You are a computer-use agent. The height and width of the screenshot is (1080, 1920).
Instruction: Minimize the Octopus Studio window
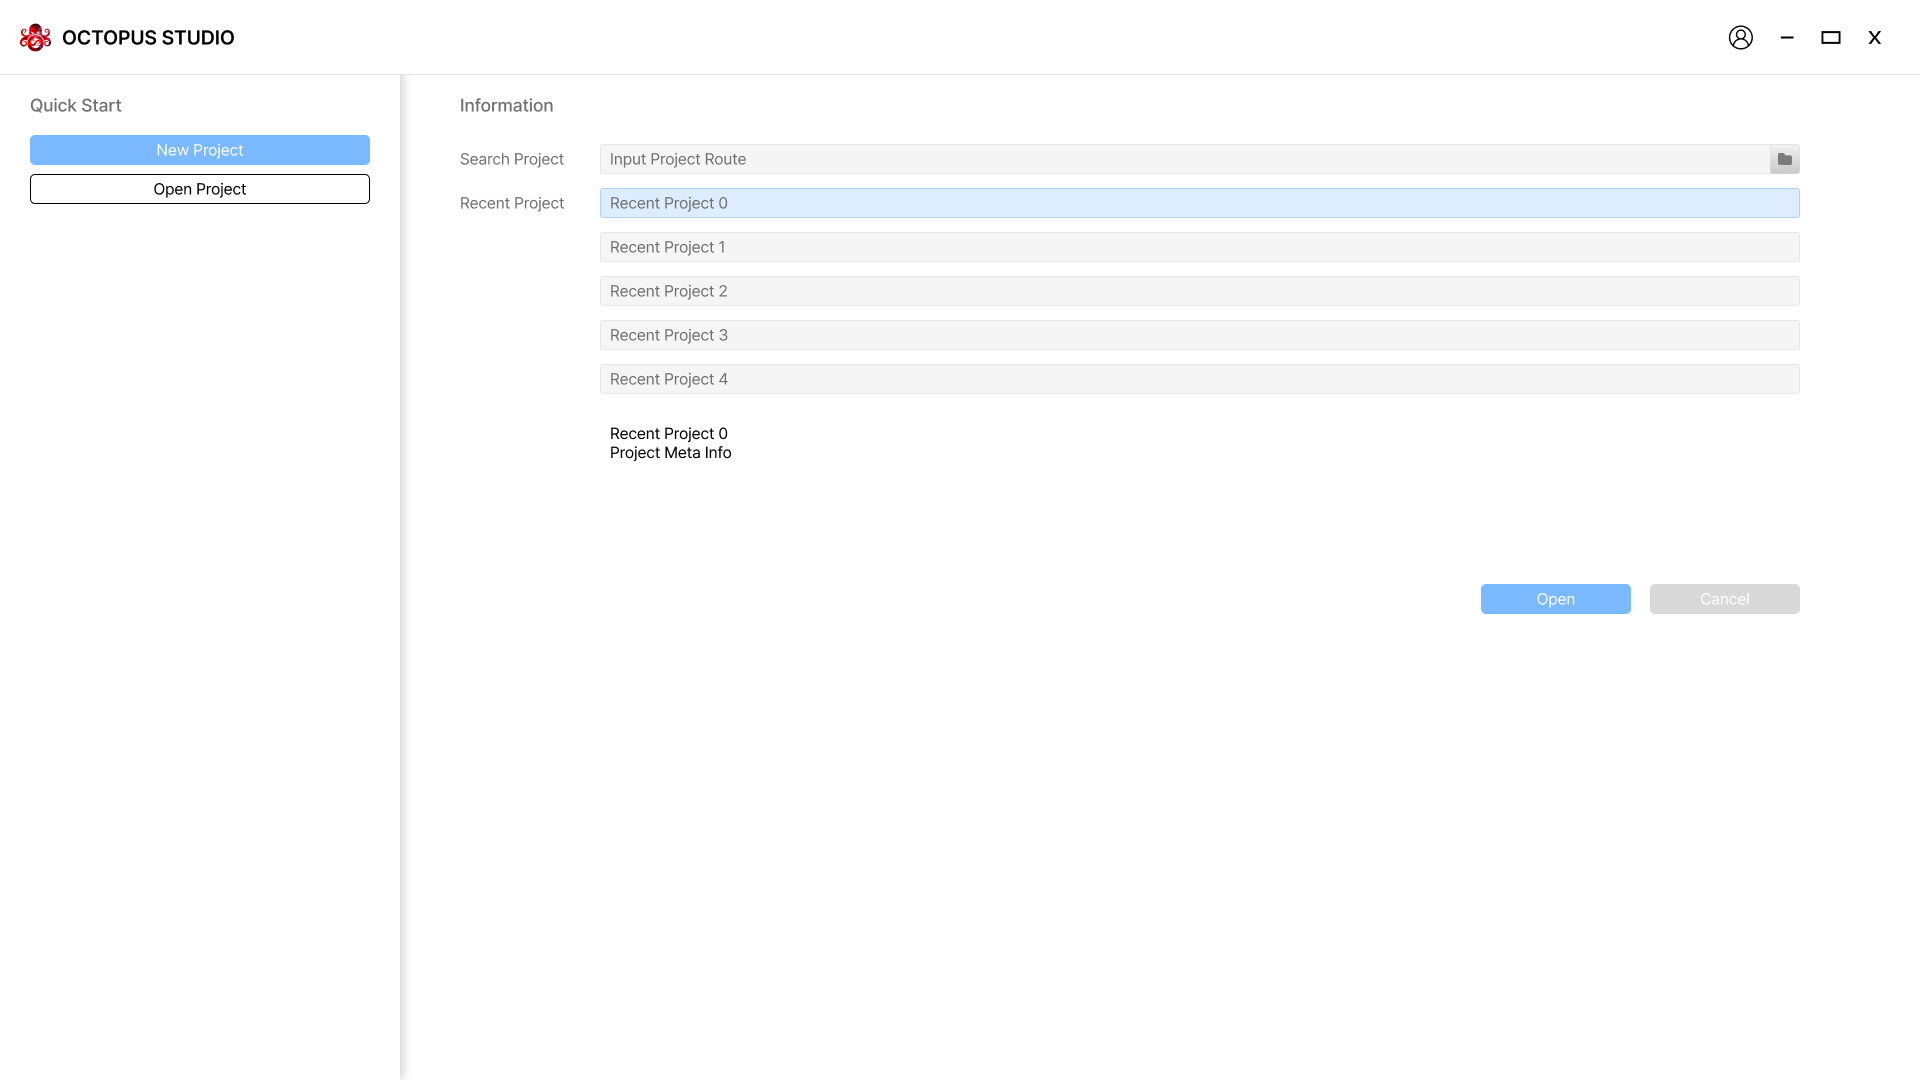tap(1786, 38)
